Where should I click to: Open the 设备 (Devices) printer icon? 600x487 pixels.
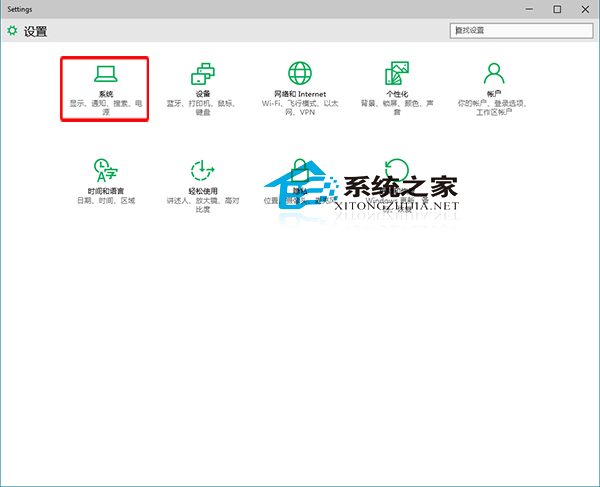coord(203,74)
